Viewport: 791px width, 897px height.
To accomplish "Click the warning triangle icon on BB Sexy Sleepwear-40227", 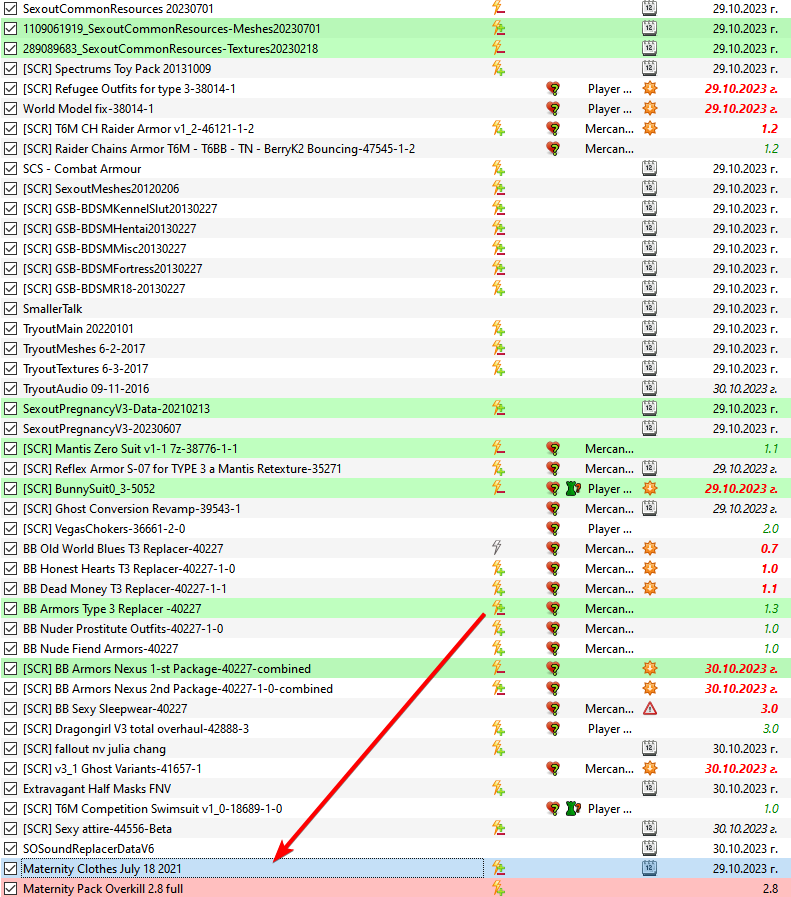I will (x=649, y=708).
